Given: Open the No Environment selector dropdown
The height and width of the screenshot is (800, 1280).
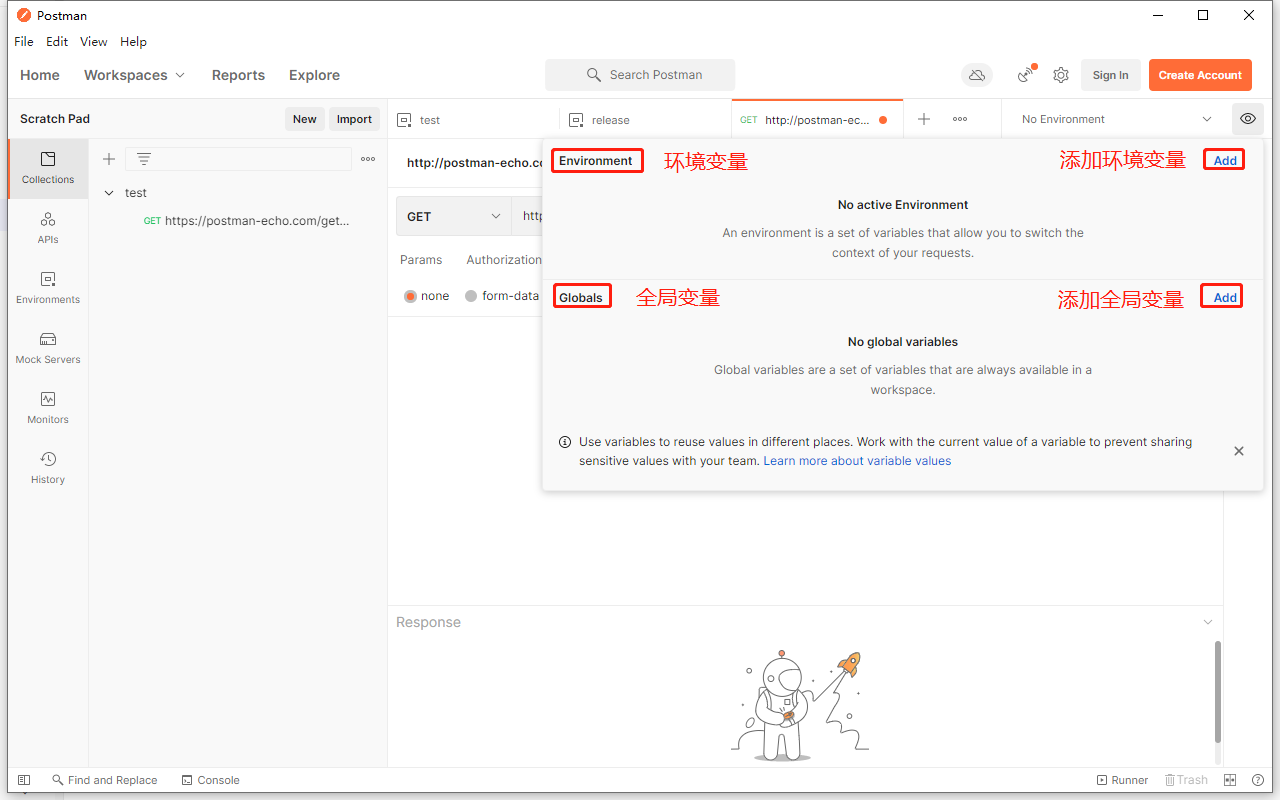Looking at the screenshot, I should coord(1116,119).
